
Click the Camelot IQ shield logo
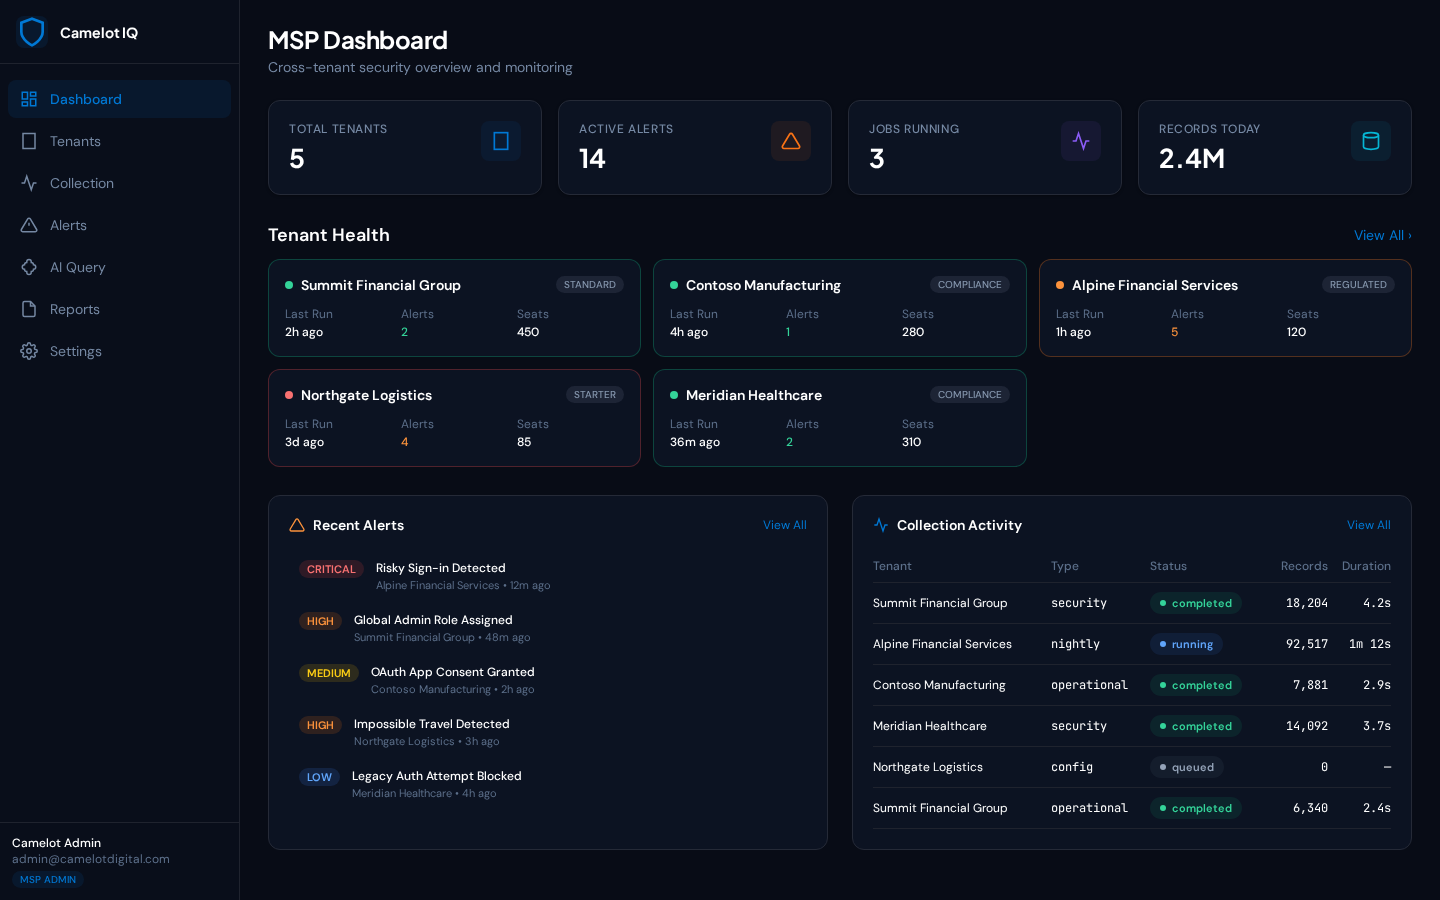(x=32, y=32)
